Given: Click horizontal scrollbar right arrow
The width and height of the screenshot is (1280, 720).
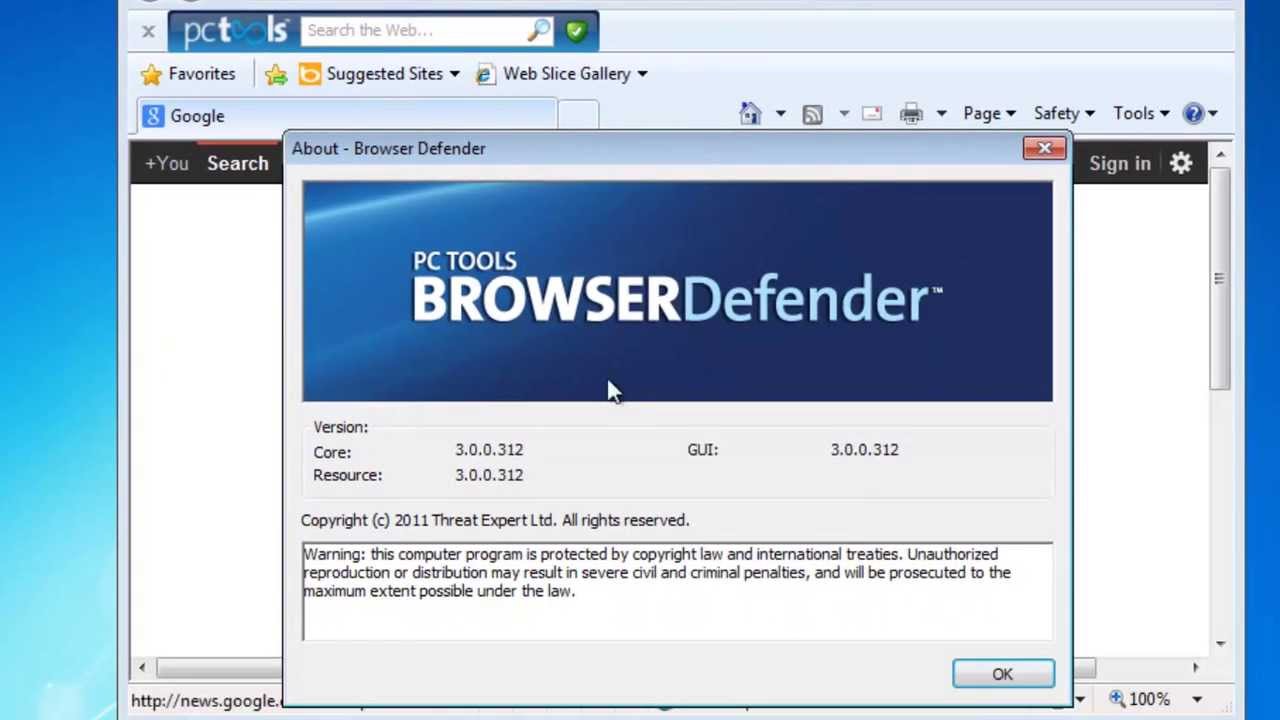Looking at the screenshot, I should pyautogui.click(x=1195, y=668).
